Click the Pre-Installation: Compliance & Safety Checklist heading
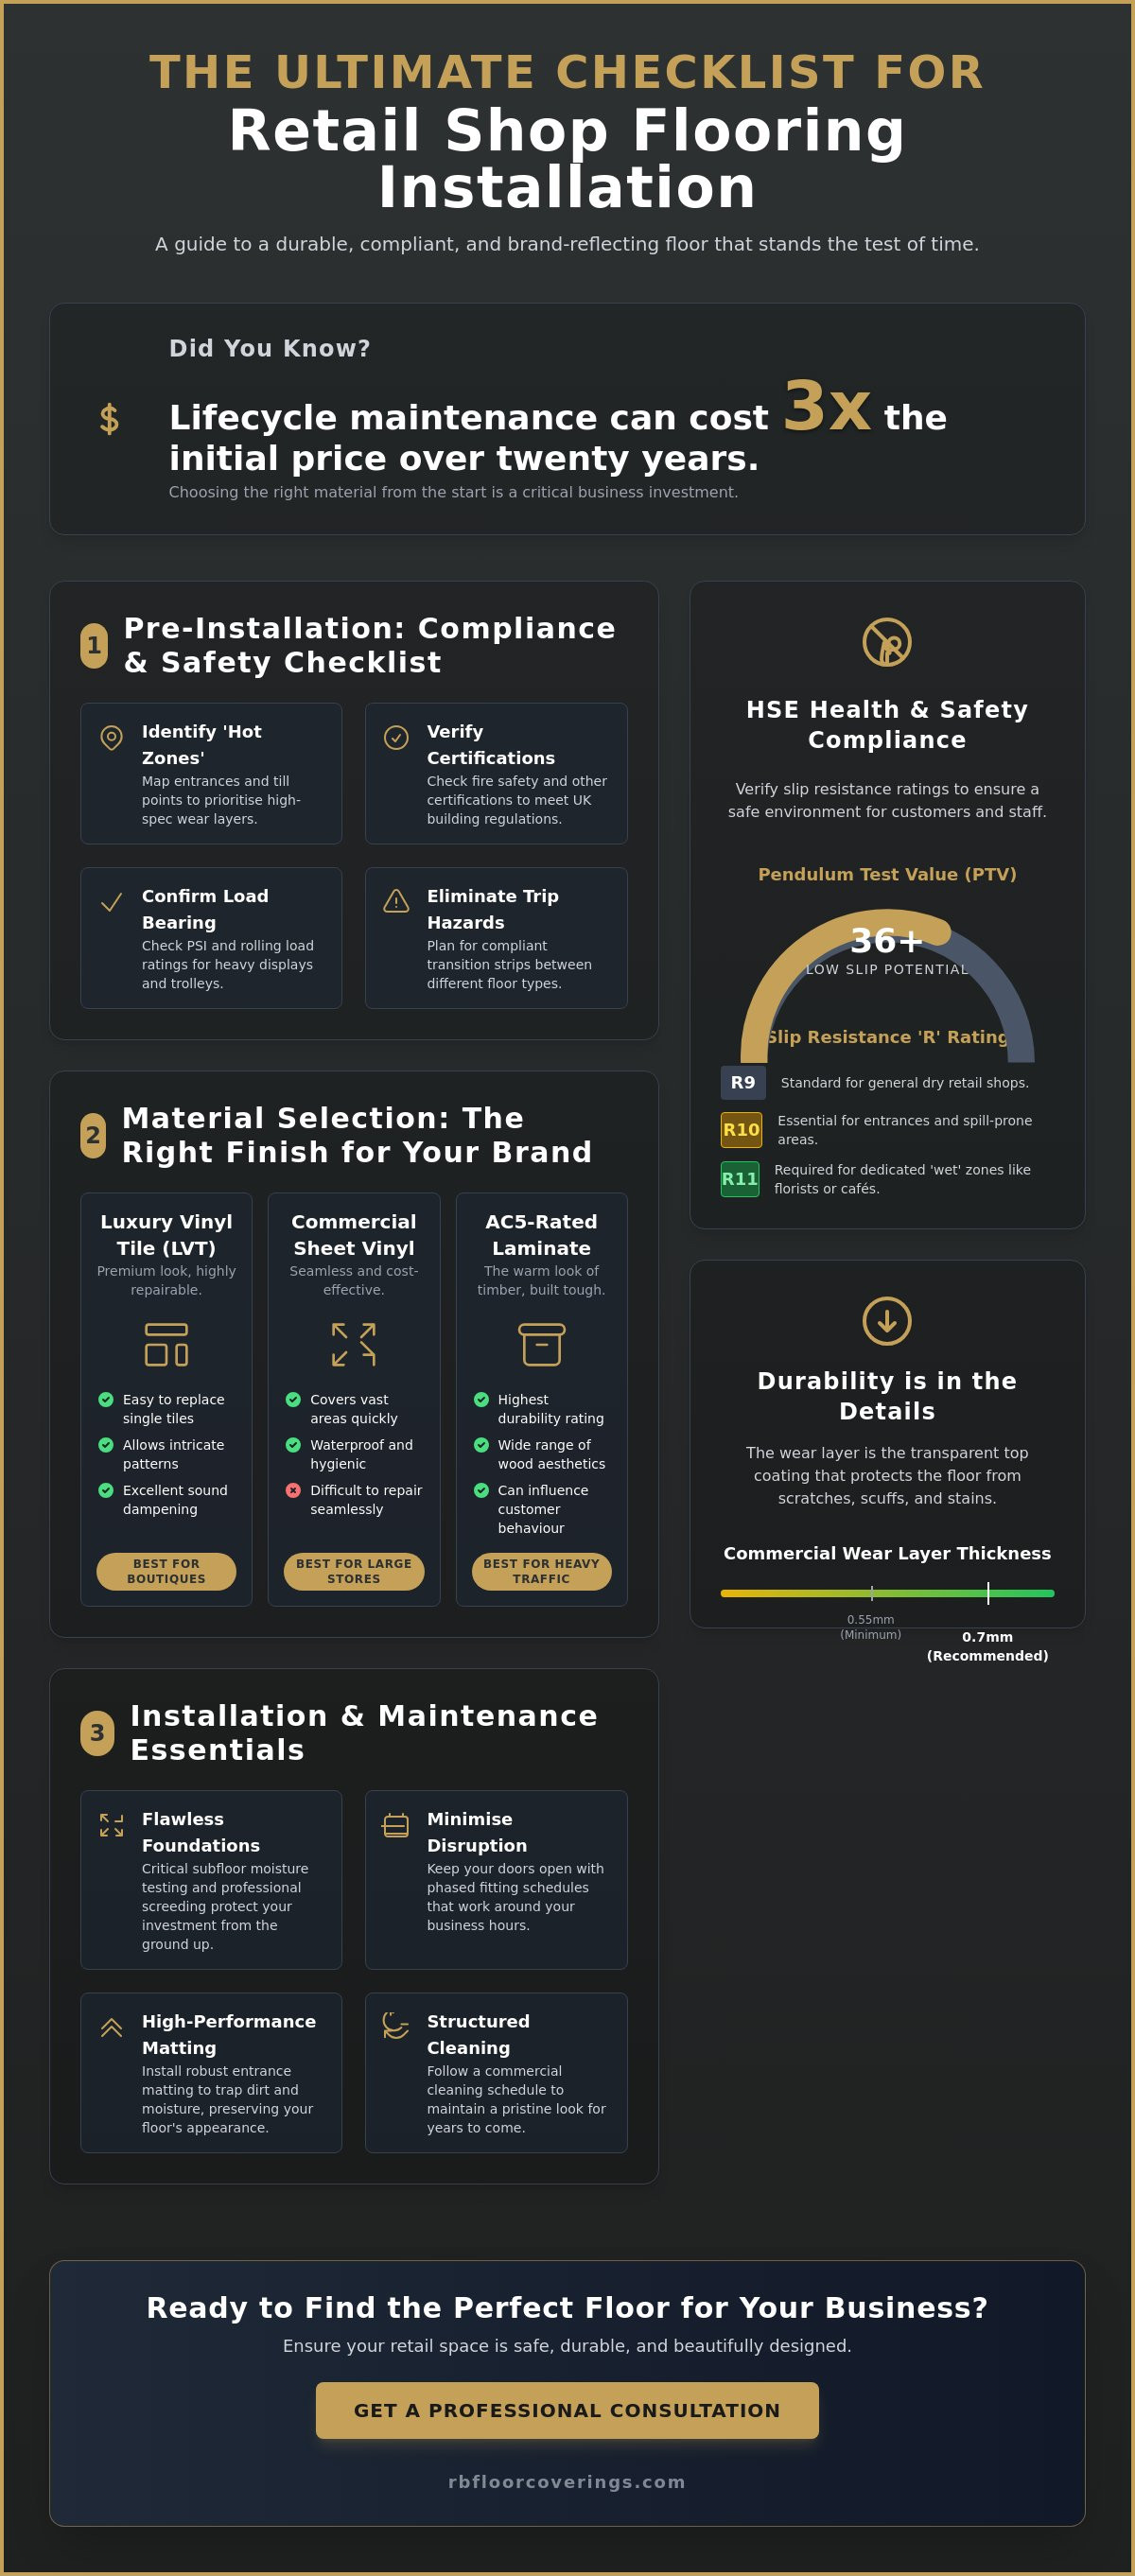Viewport: 1135px width, 2576px height. (369, 645)
